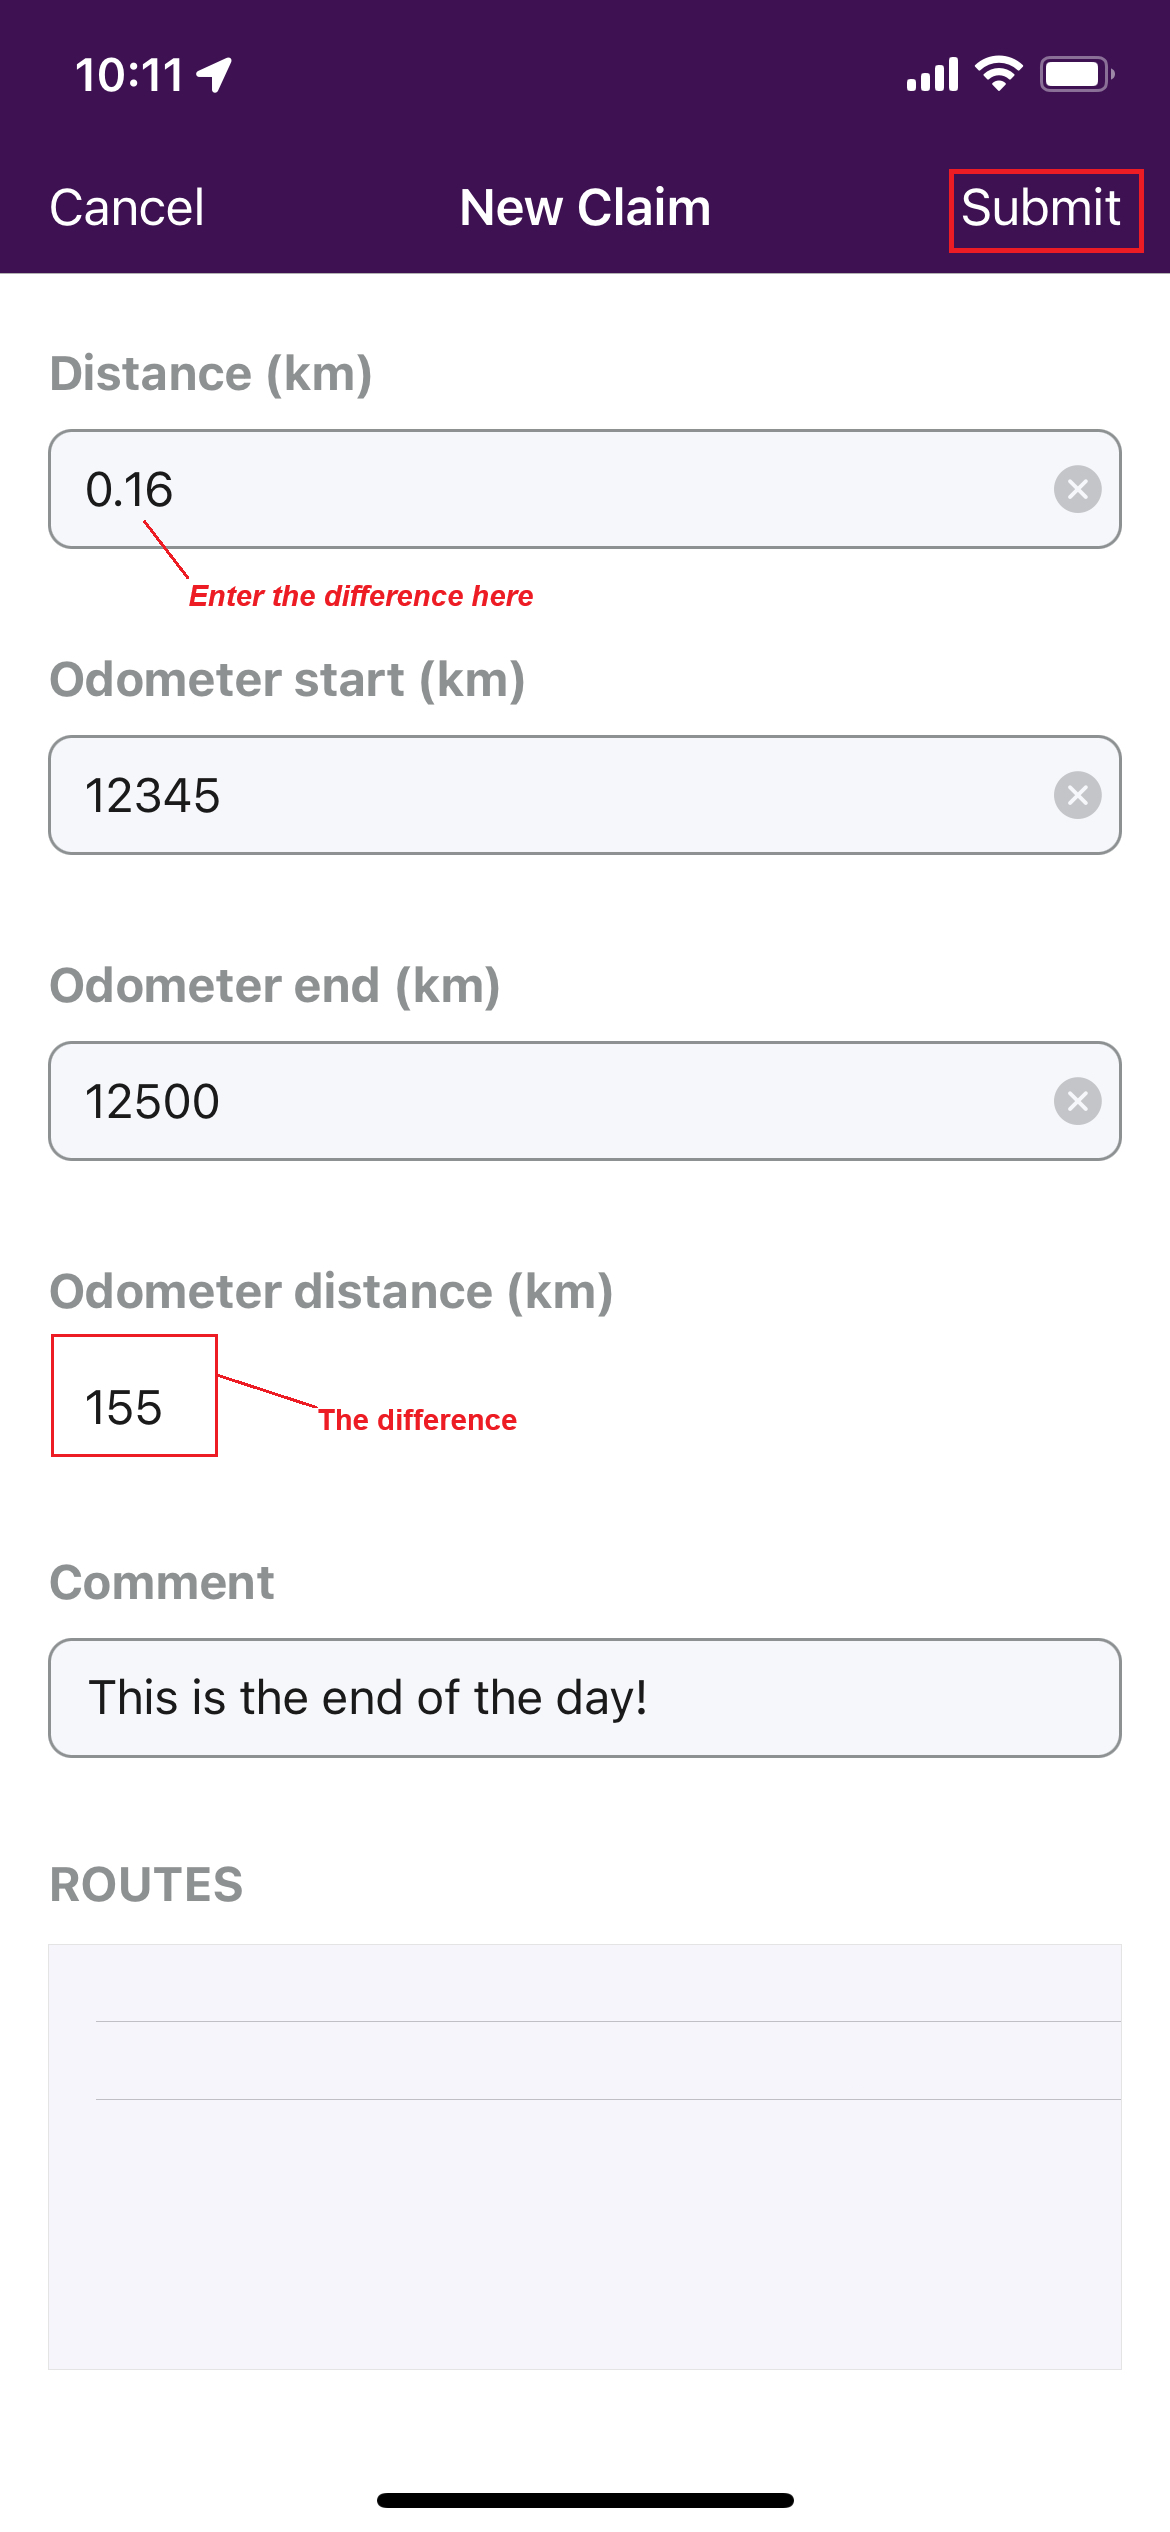Tap the home indicator bar at bottom
Viewport: 1170px width, 2532px height.
tap(585, 2500)
